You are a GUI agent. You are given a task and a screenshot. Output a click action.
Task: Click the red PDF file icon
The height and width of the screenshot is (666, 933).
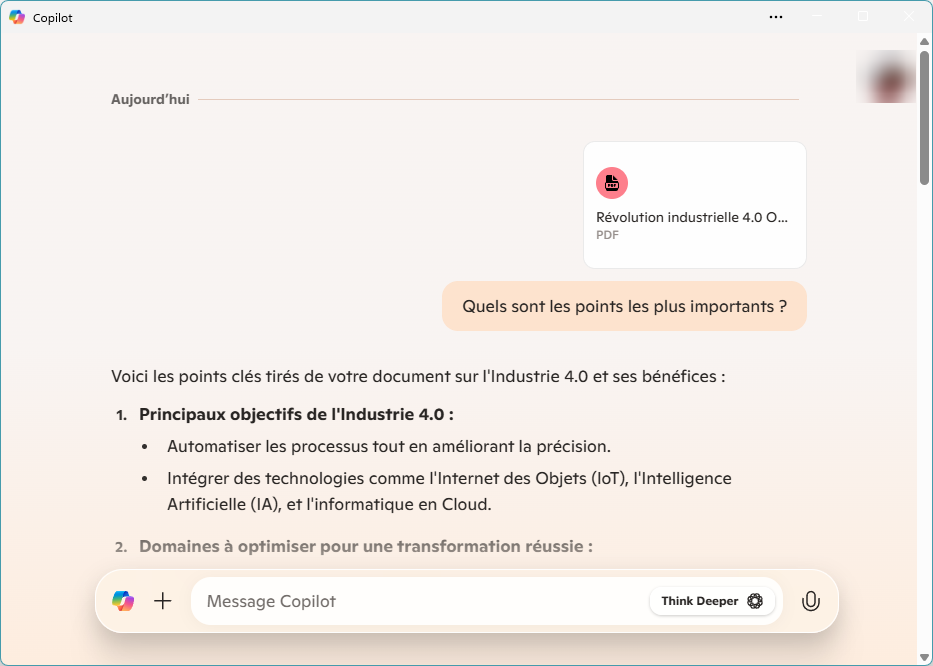(612, 183)
